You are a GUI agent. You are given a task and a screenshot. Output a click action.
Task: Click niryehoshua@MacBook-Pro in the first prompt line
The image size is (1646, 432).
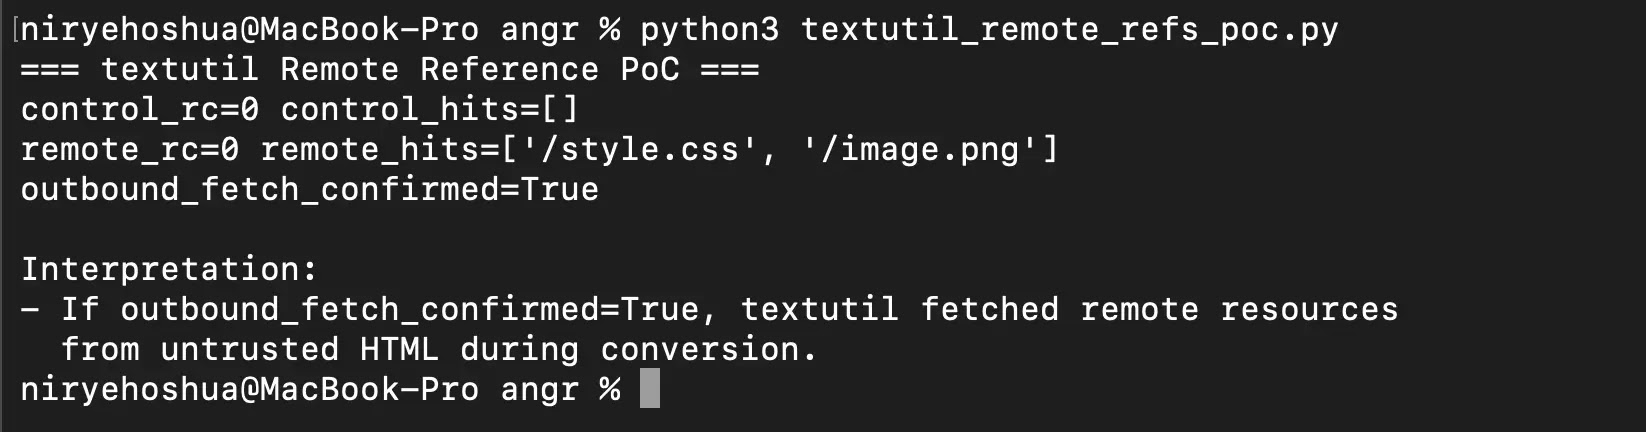(x=249, y=29)
